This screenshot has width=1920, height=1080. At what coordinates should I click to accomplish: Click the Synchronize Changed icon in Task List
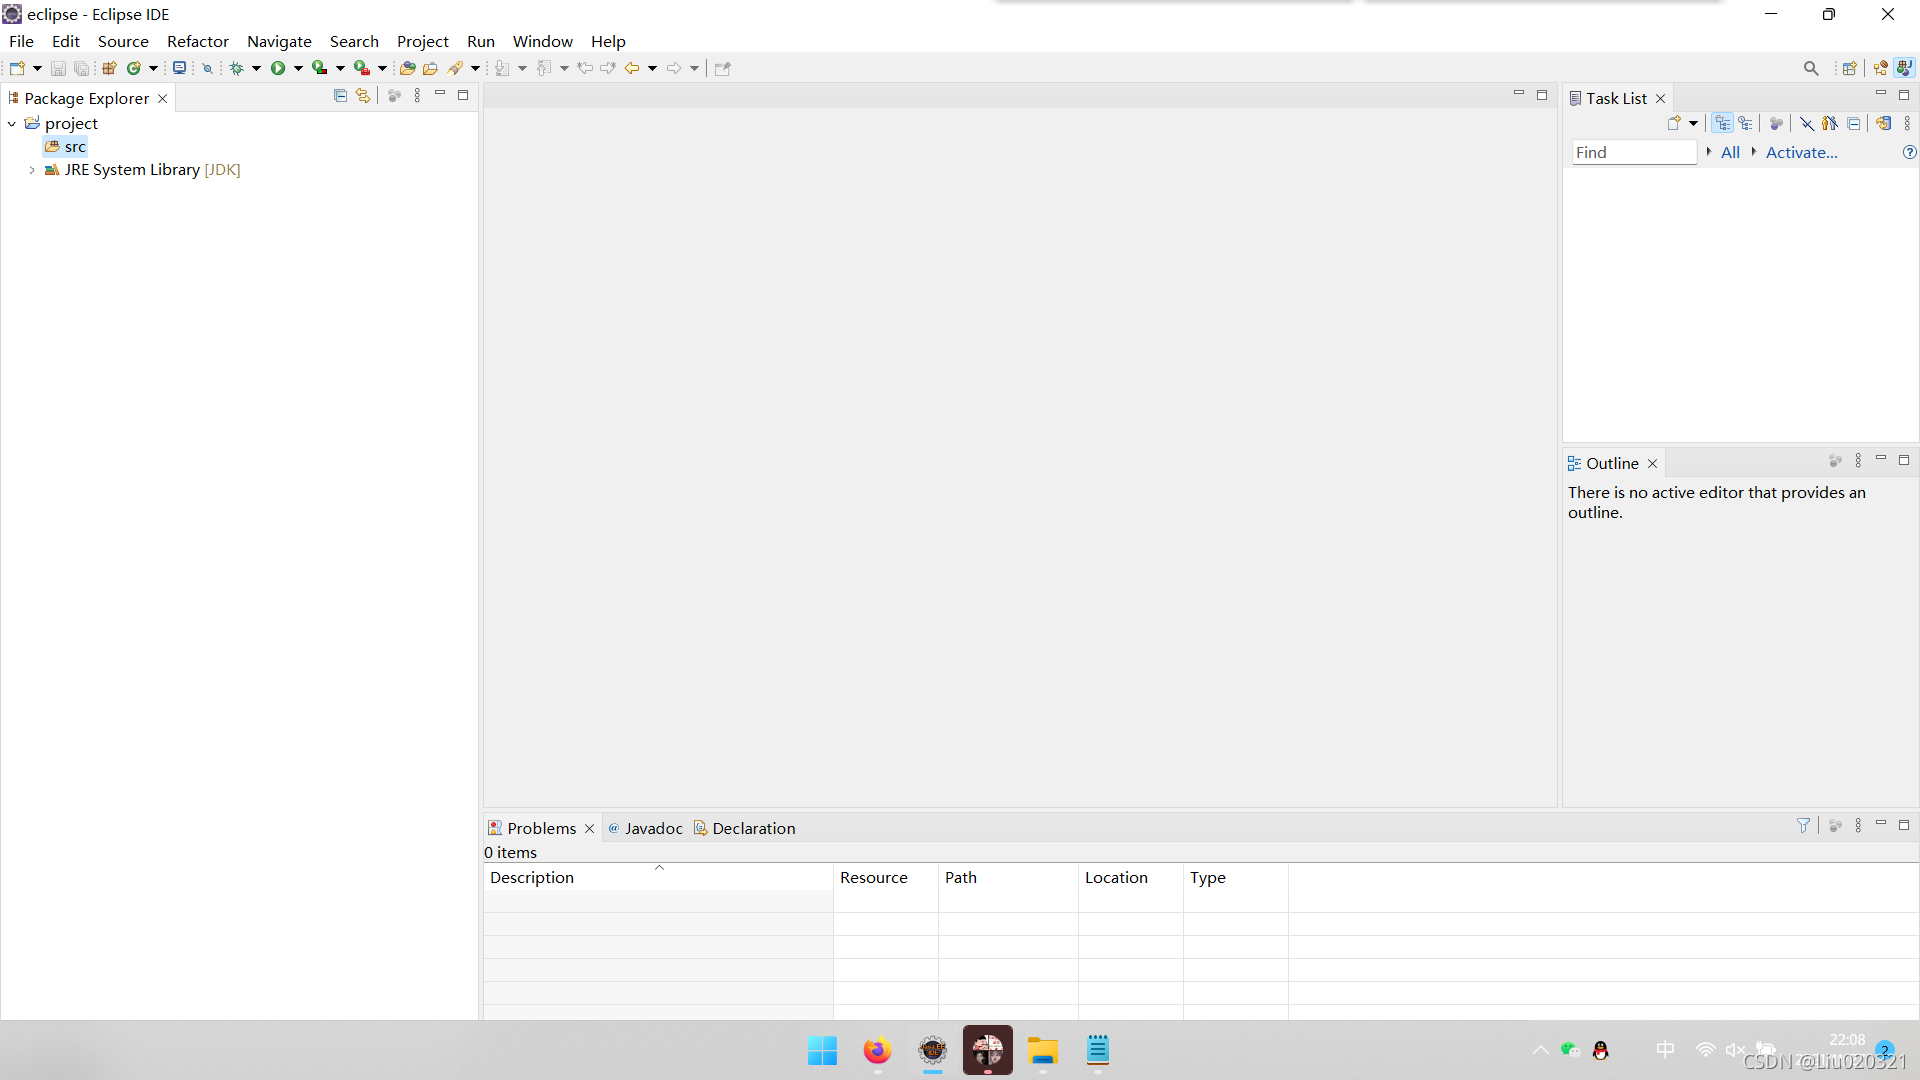pyautogui.click(x=1884, y=124)
